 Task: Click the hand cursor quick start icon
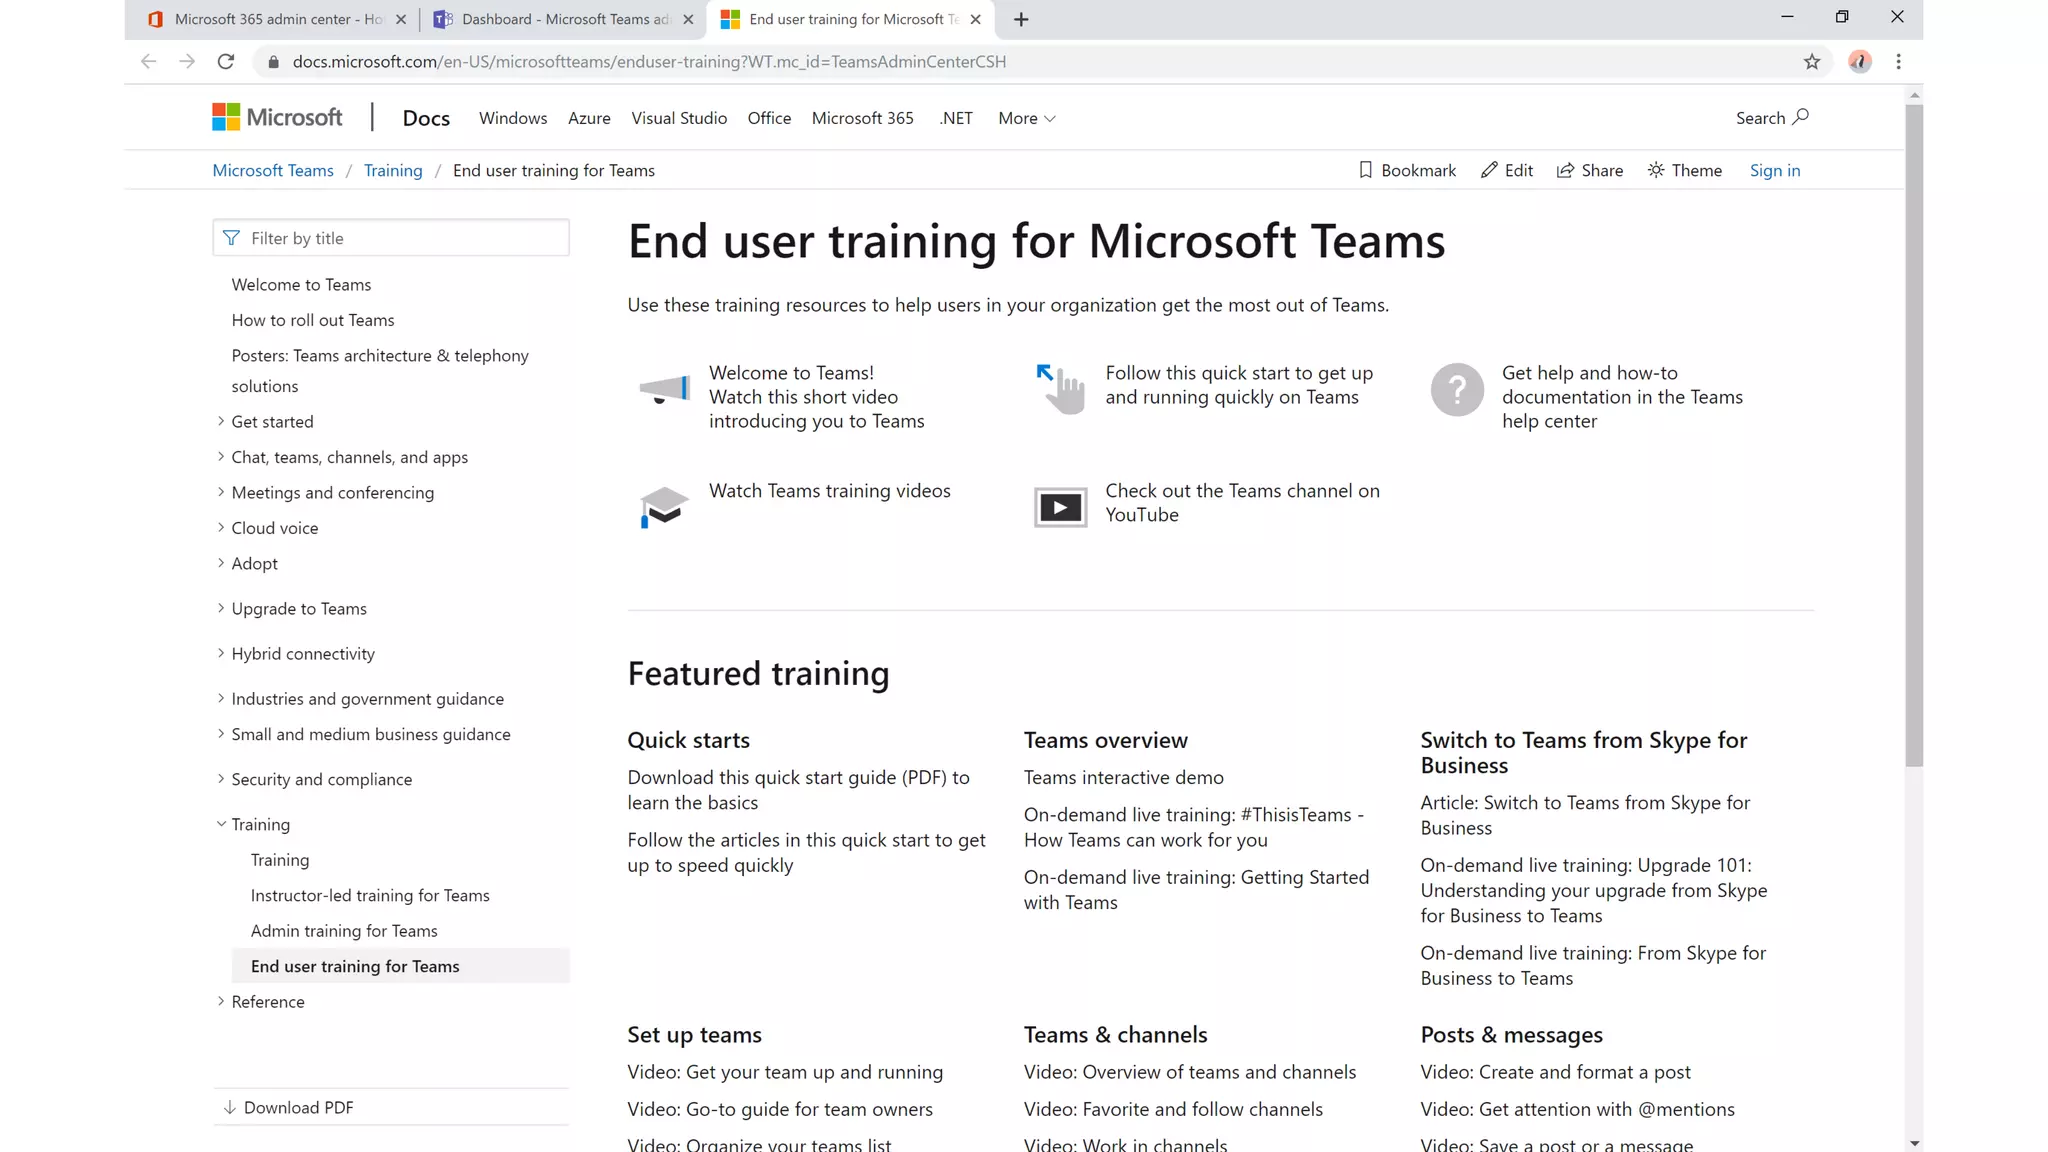click(x=1060, y=389)
